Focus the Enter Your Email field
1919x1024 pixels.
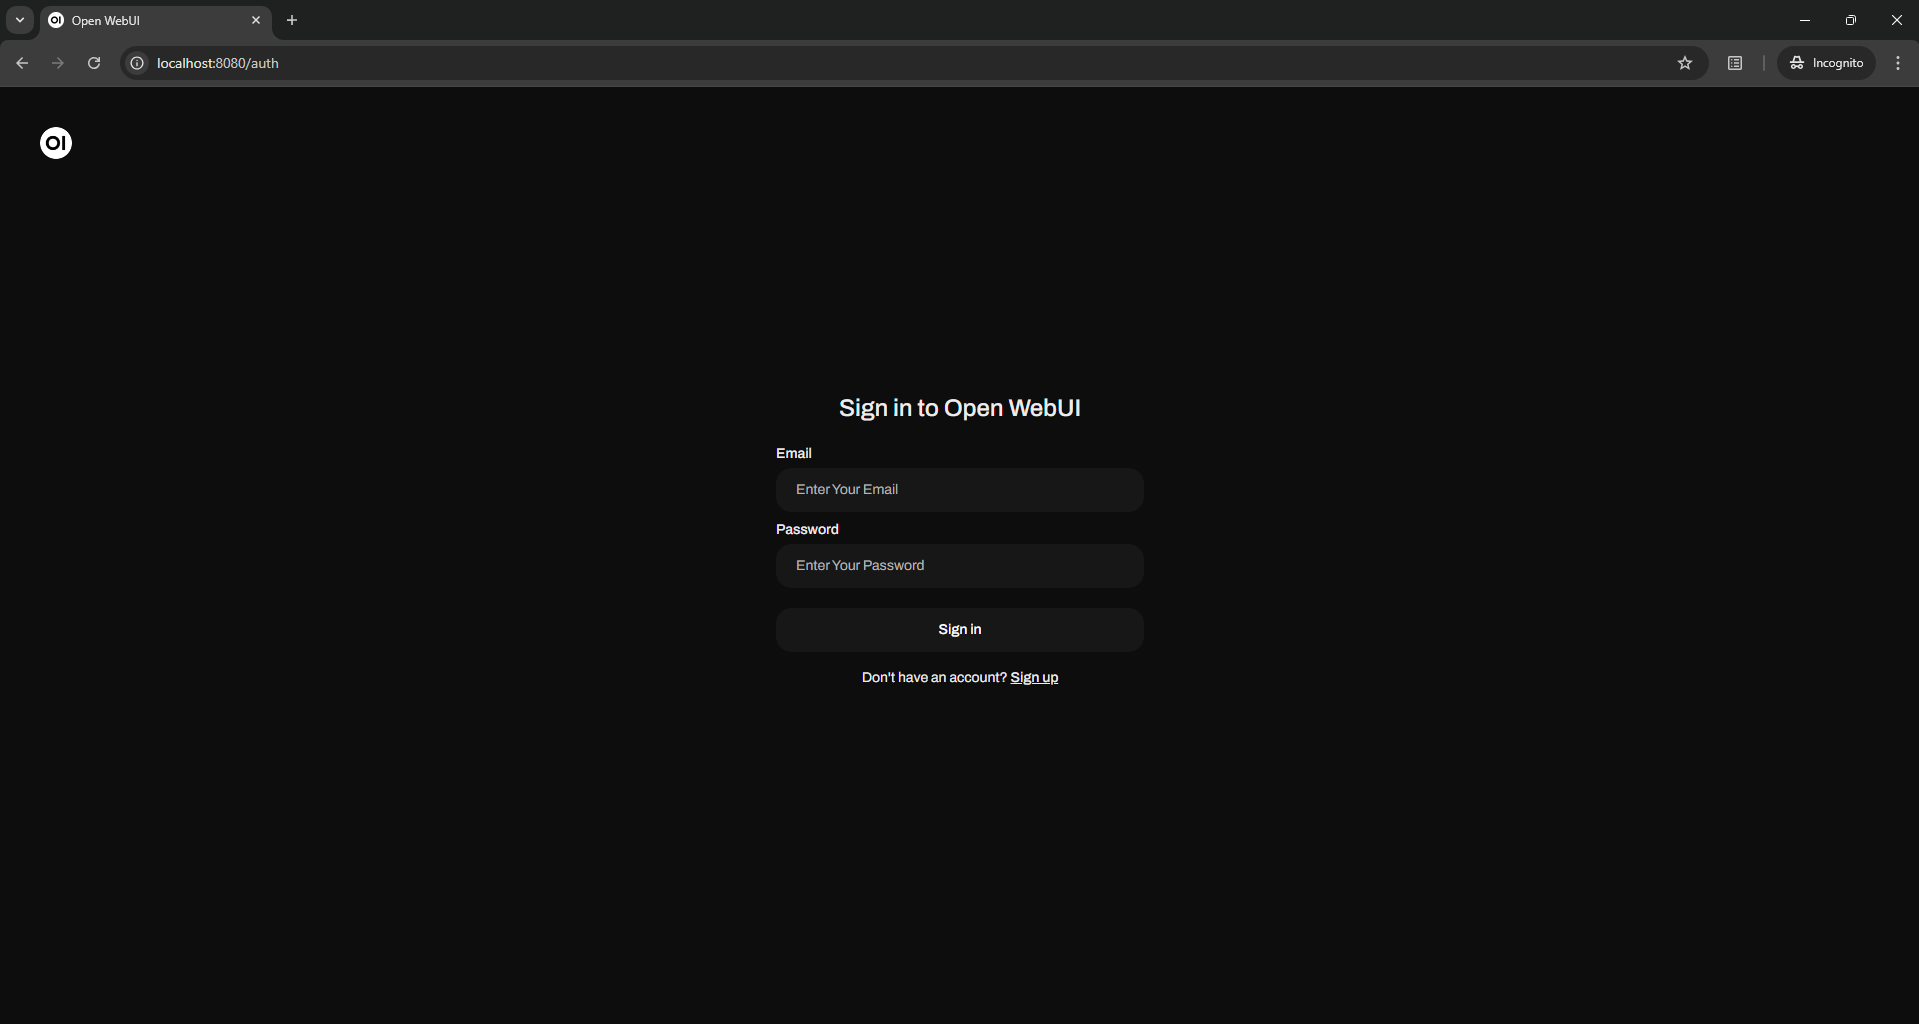pyautogui.click(x=959, y=490)
